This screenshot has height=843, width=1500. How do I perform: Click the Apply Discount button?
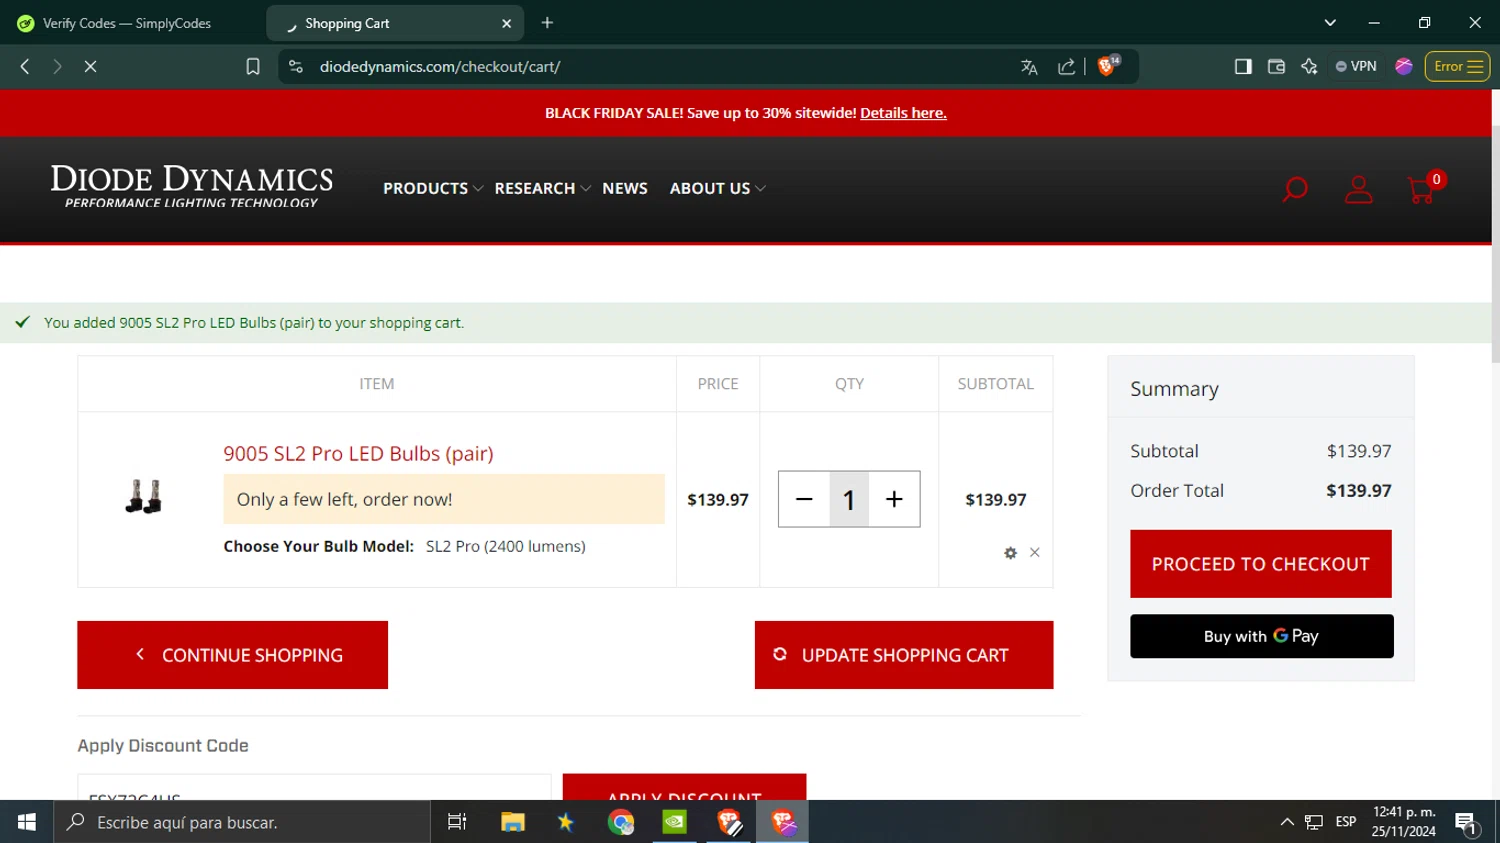(x=684, y=787)
